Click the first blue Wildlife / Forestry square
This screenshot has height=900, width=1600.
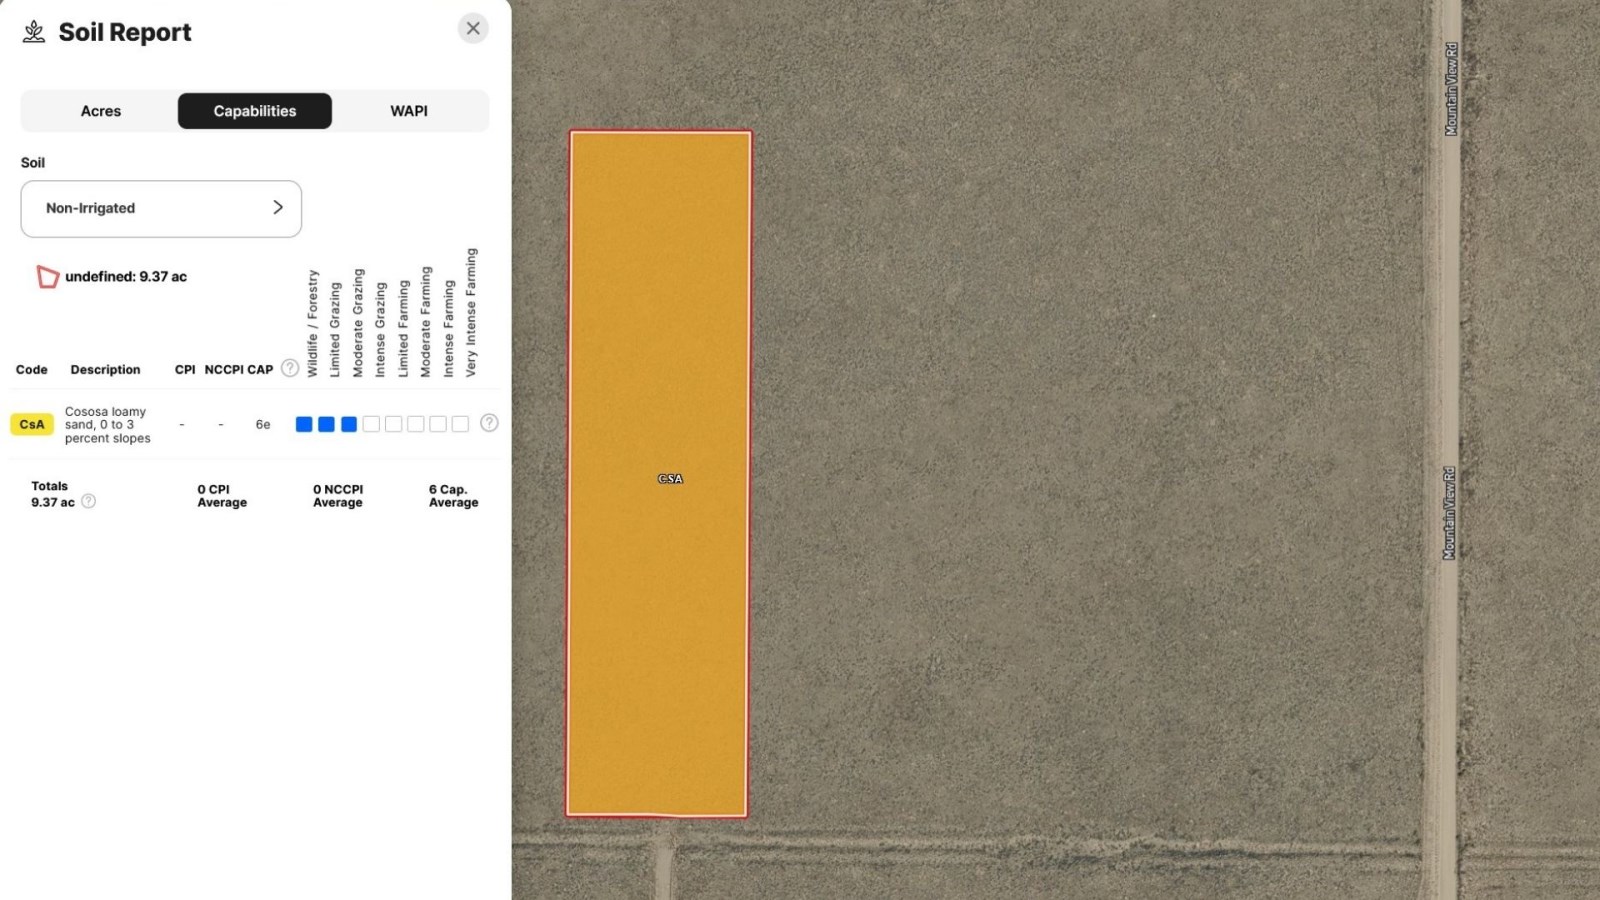click(304, 424)
